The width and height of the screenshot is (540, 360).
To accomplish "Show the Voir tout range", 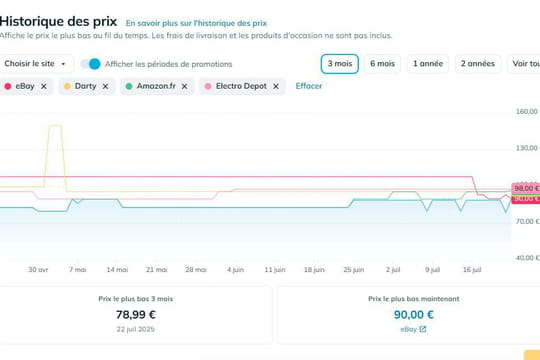I will pyautogui.click(x=524, y=64).
